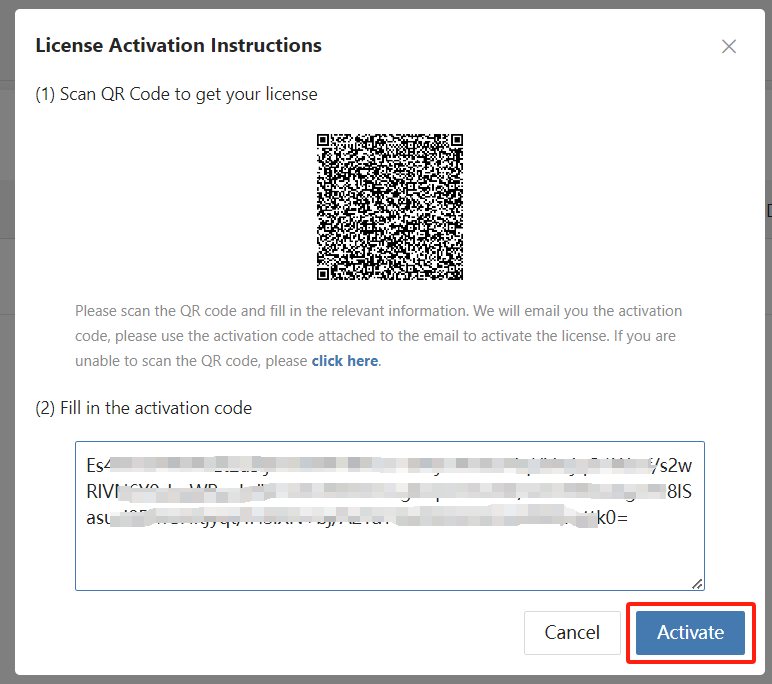Image resolution: width=772 pixels, height=684 pixels.
Task: Open the 'click here' link
Action: point(345,361)
